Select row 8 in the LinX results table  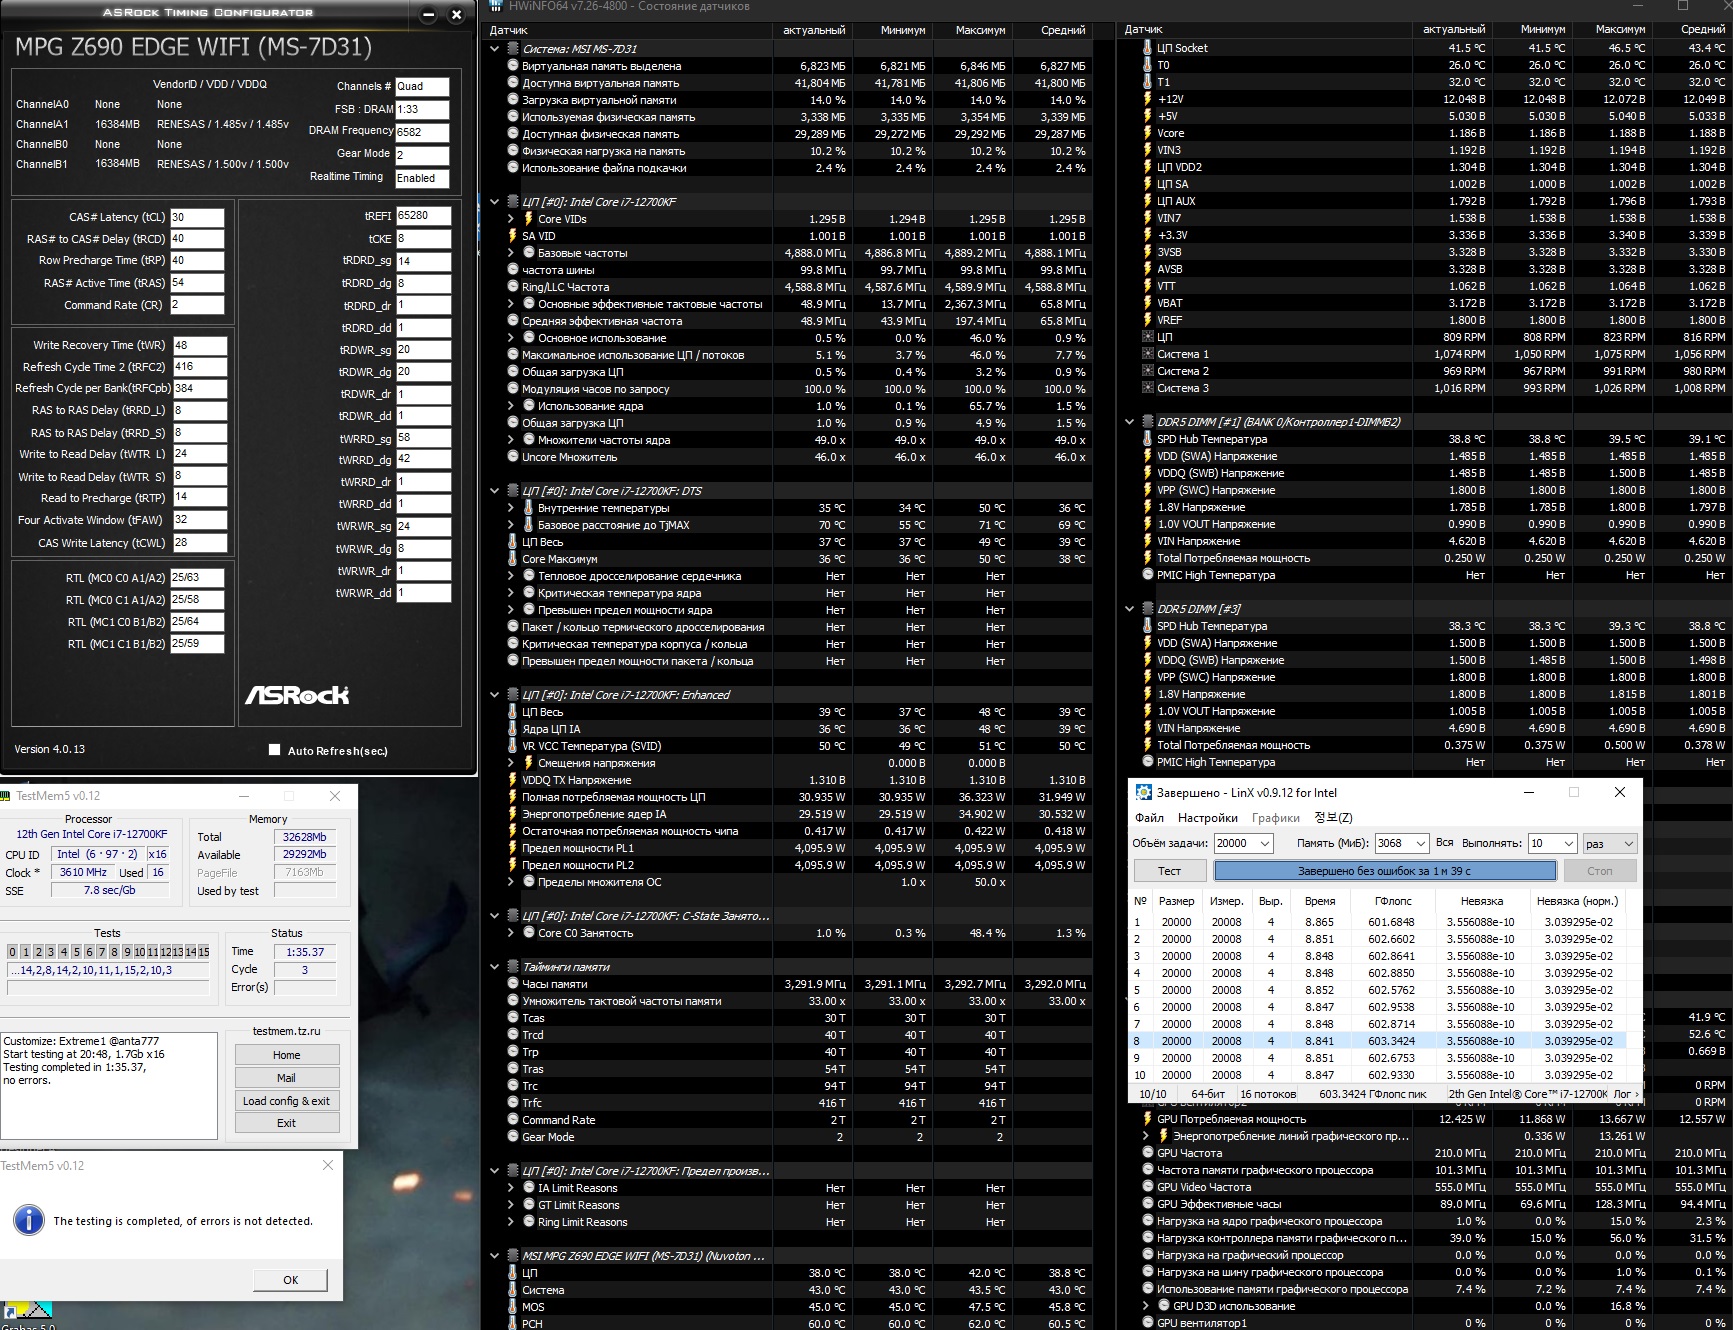coord(1376,1041)
